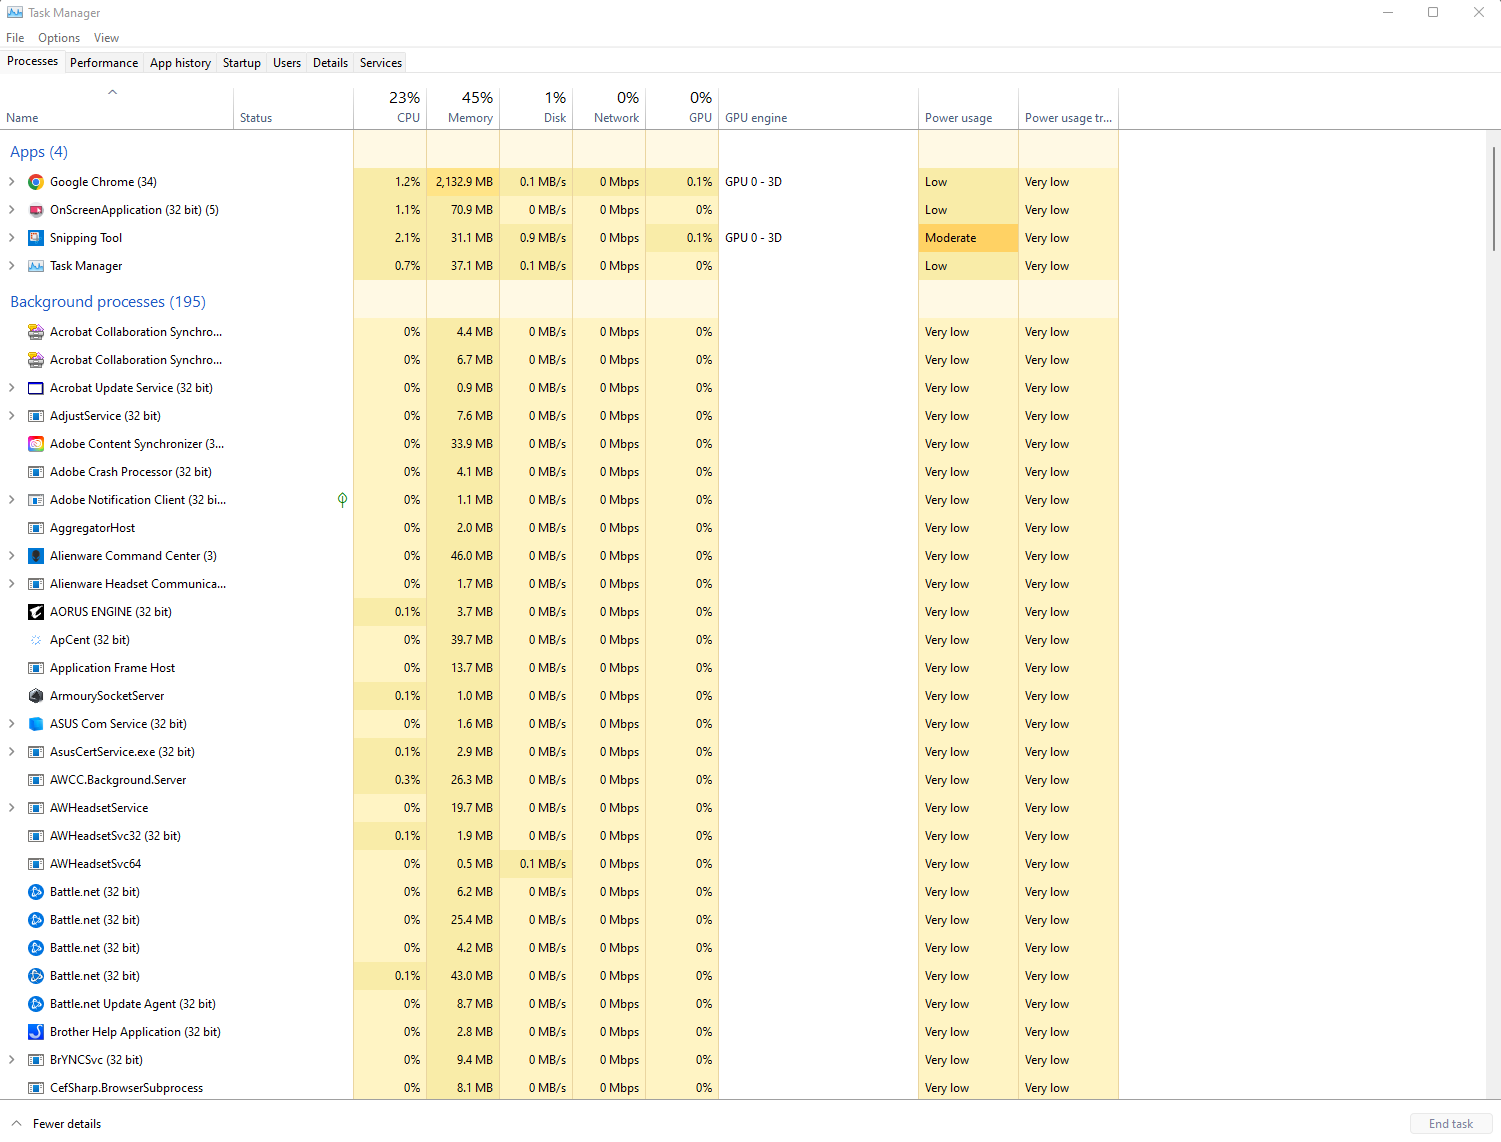Click the AORUS ENGINE process icon
This screenshot has width=1501, height=1142.
click(36, 612)
